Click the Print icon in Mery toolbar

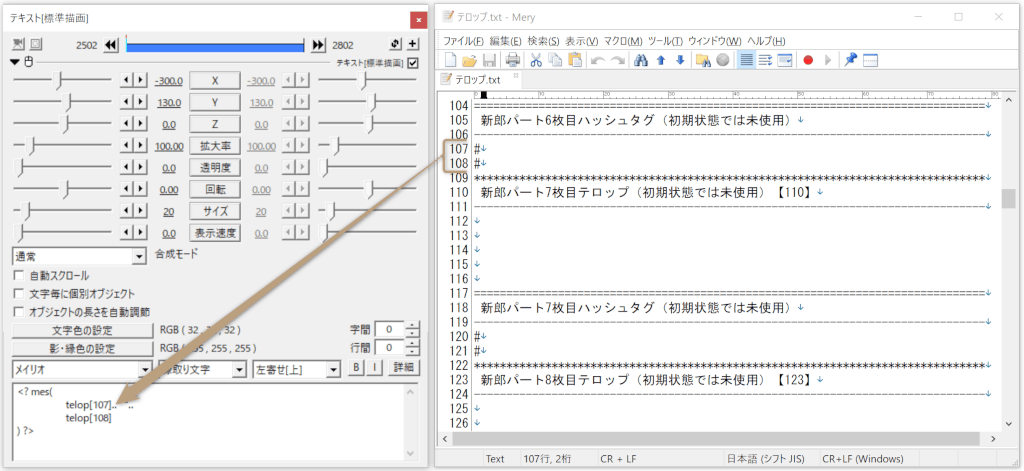click(x=513, y=60)
